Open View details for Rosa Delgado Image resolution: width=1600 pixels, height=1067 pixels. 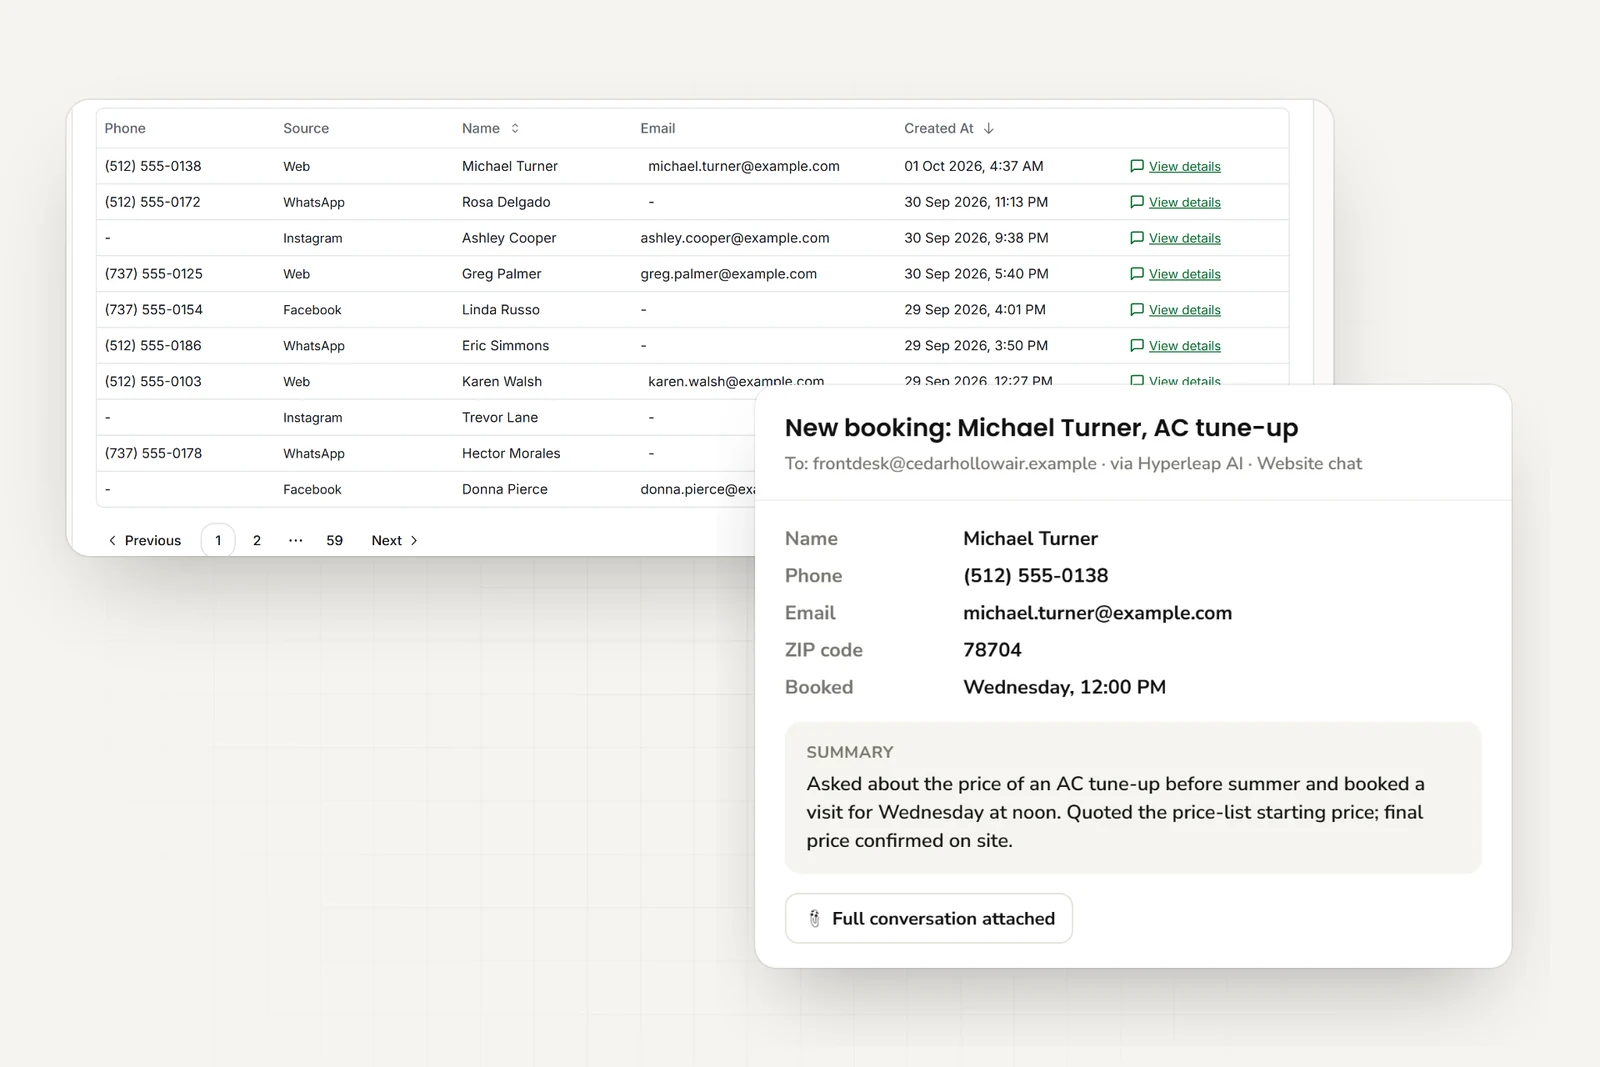[1184, 203]
